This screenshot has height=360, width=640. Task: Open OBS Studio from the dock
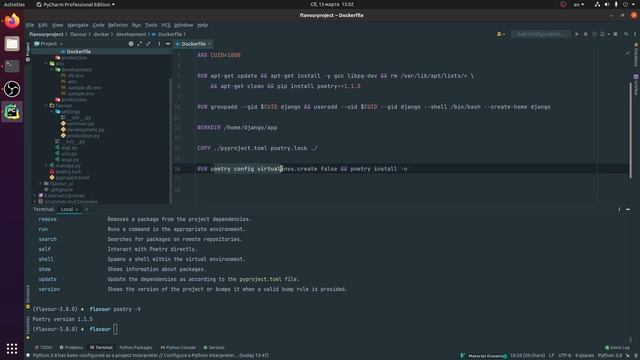[x=12, y=89]
